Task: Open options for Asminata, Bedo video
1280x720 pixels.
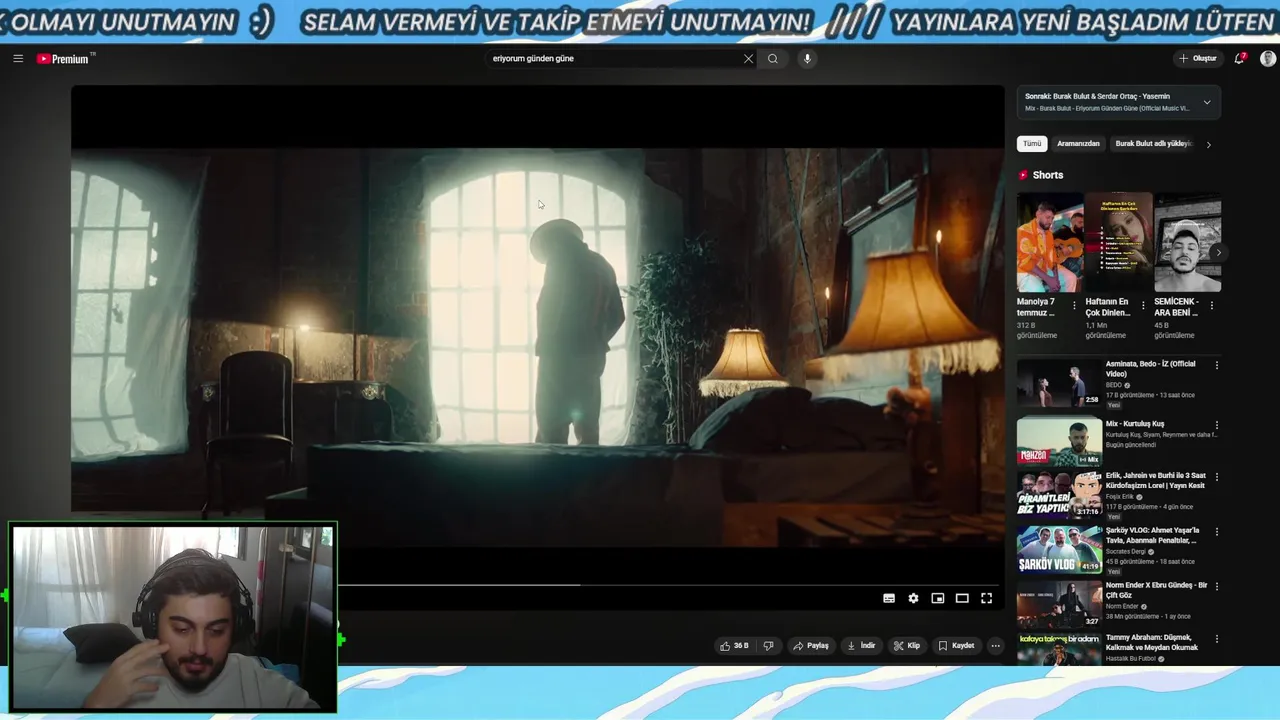Action: [1217, 366]
